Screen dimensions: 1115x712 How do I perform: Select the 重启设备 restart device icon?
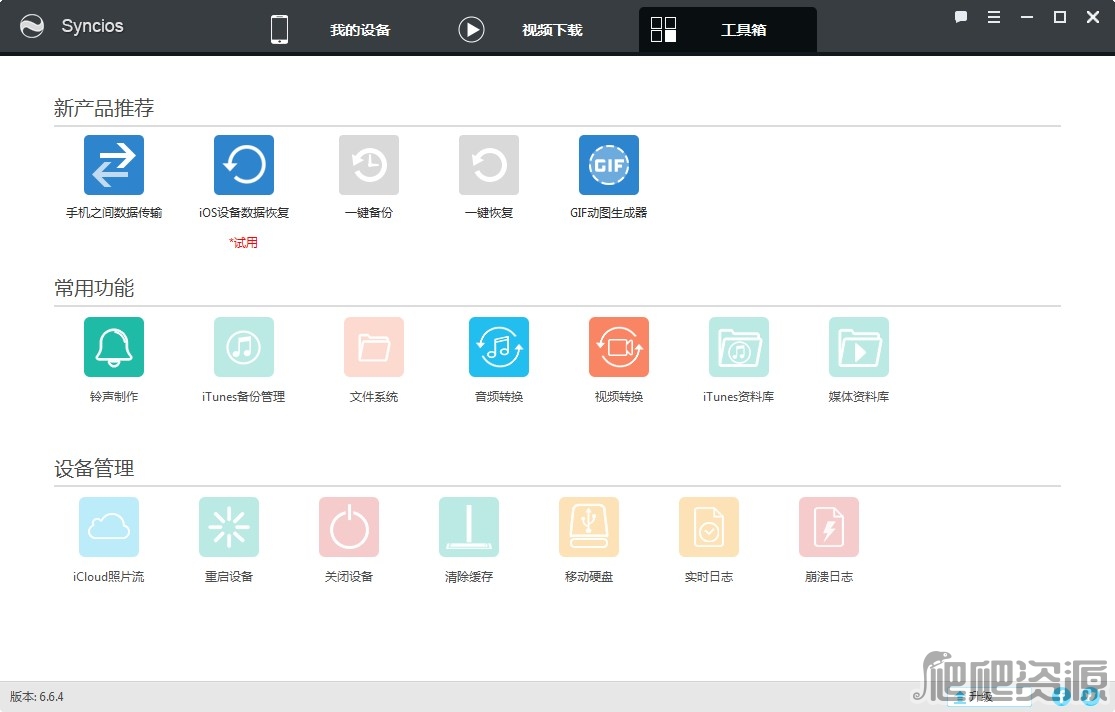[x=229, y=527]
